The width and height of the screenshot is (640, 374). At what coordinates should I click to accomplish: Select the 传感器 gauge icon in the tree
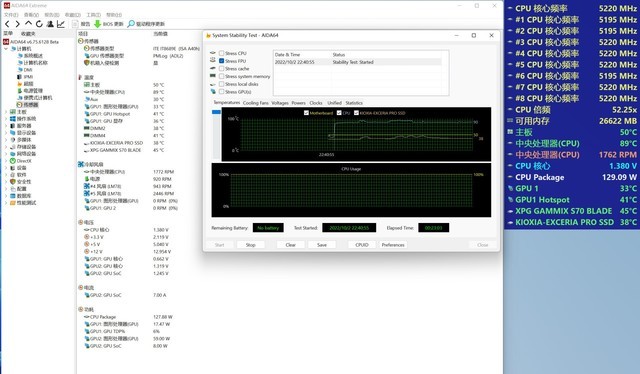[20, 105]
